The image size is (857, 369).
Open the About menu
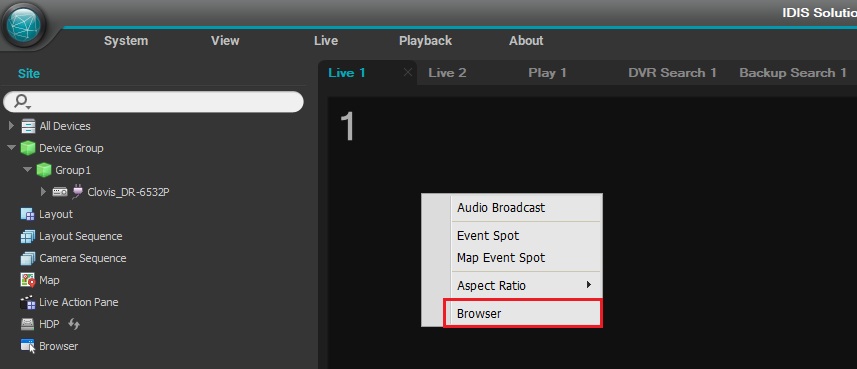[x=526, y=41]
